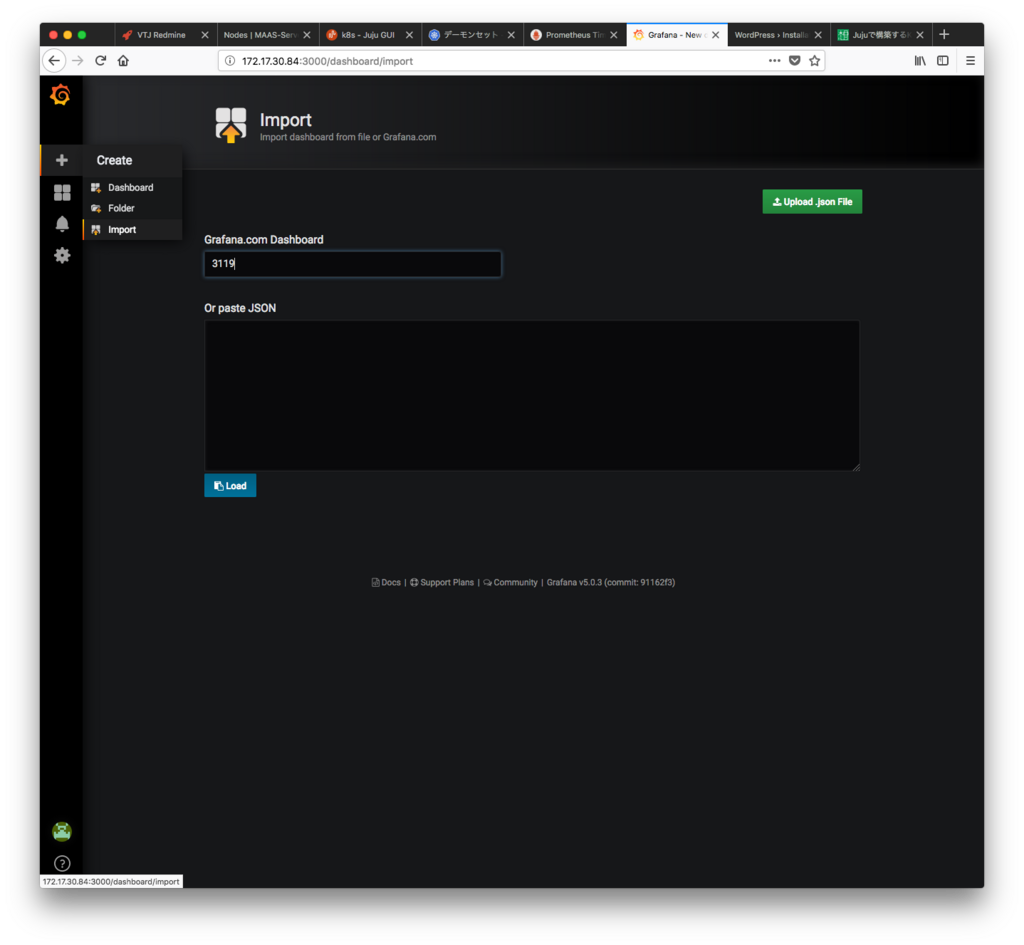Screen dimensions: 1024x945
Task: Reload the page with the refresh icon
Action: click(x=101, y=61)
